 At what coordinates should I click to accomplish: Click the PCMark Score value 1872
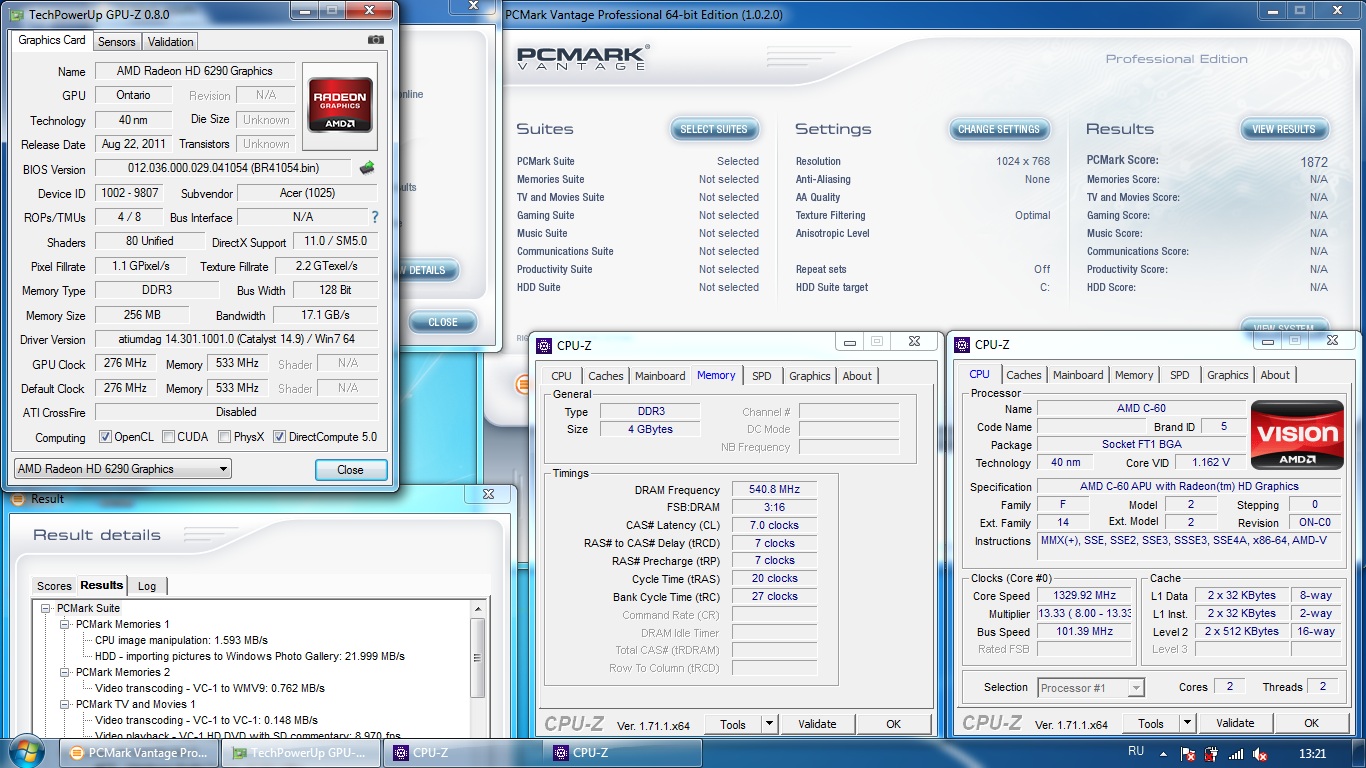click(x=1314, y=162)
